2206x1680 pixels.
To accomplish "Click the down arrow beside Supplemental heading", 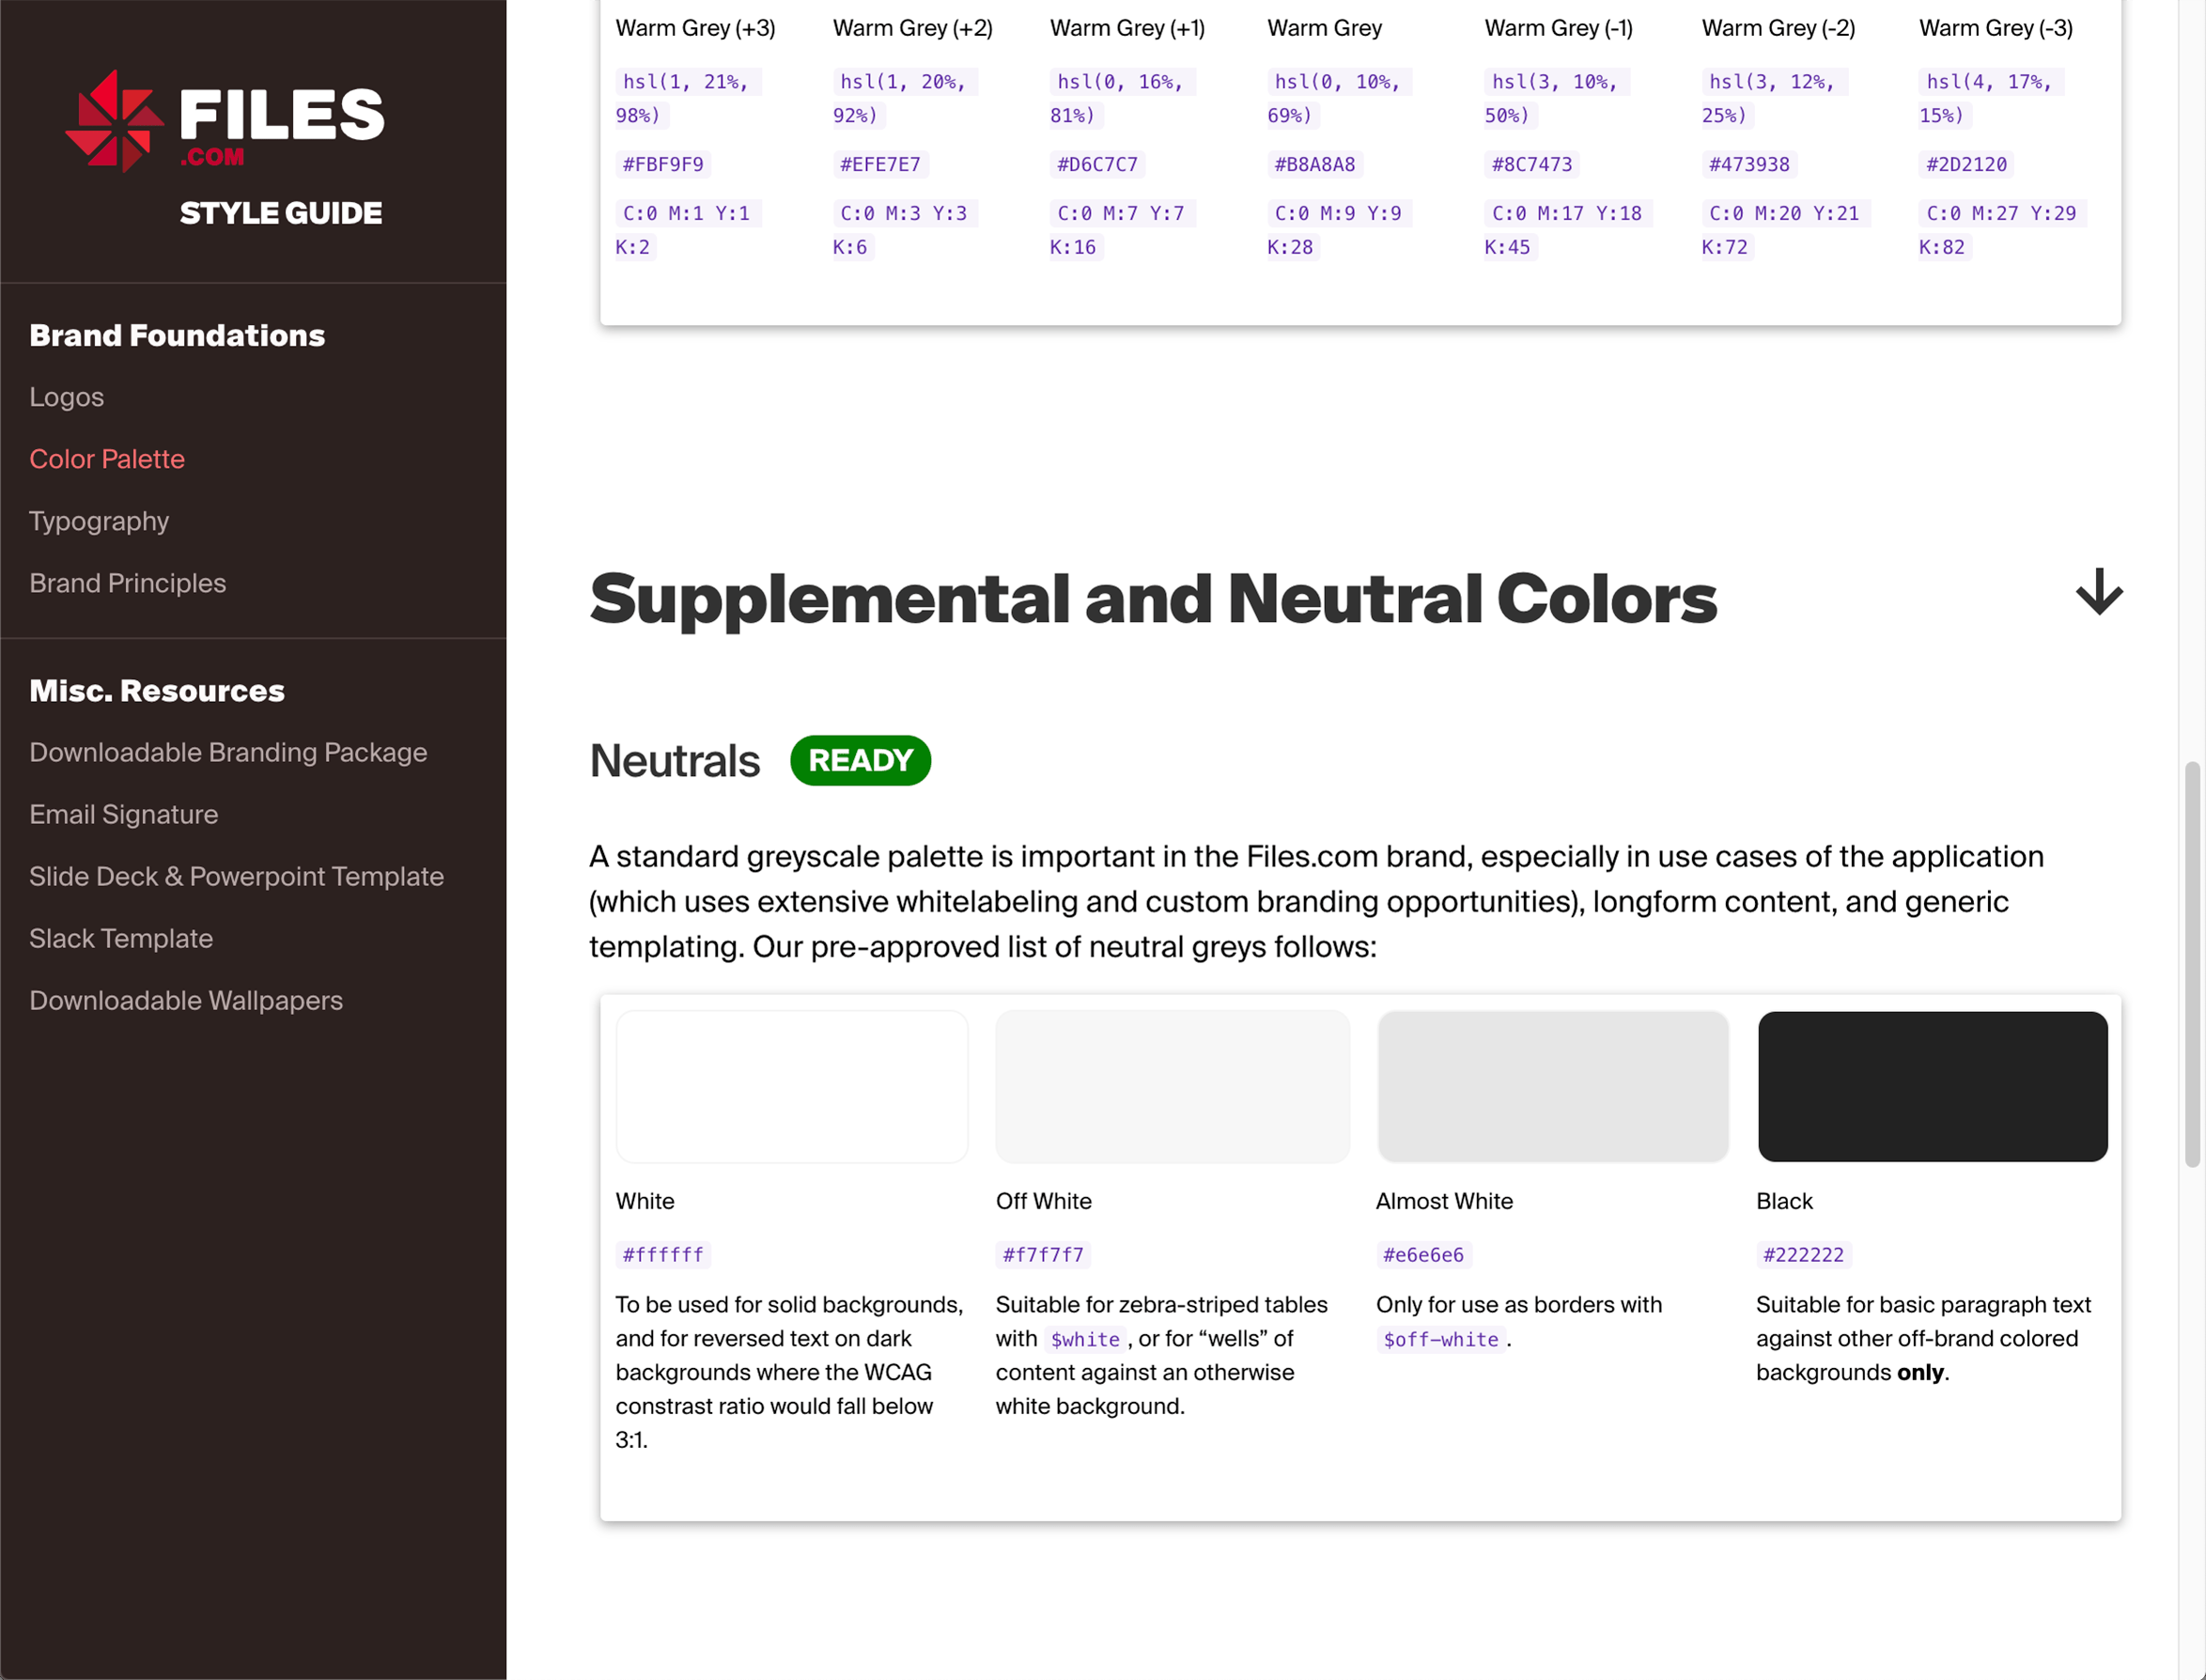I will 2098,592.
